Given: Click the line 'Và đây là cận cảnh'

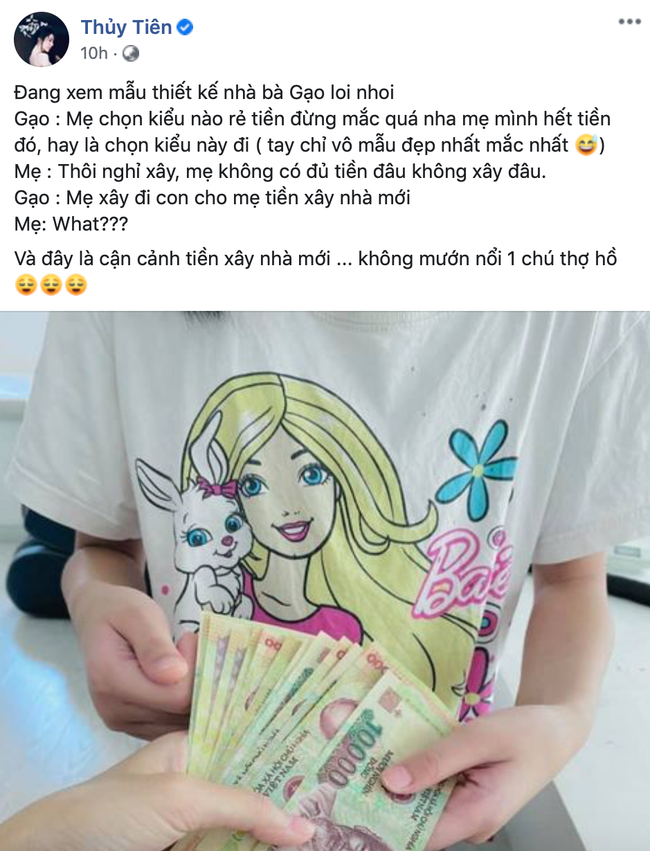Looking at the screenshot, I should [315, 259].
